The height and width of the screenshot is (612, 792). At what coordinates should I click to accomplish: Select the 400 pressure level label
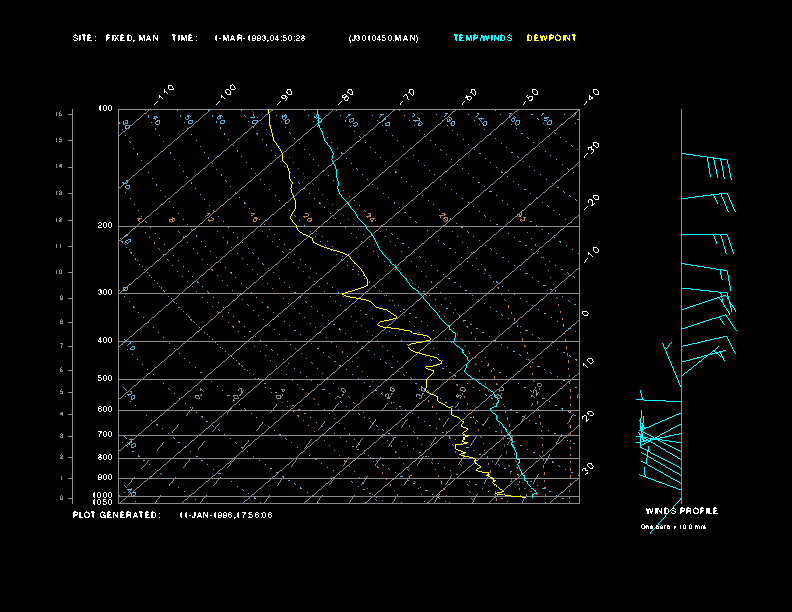(105, 341)
